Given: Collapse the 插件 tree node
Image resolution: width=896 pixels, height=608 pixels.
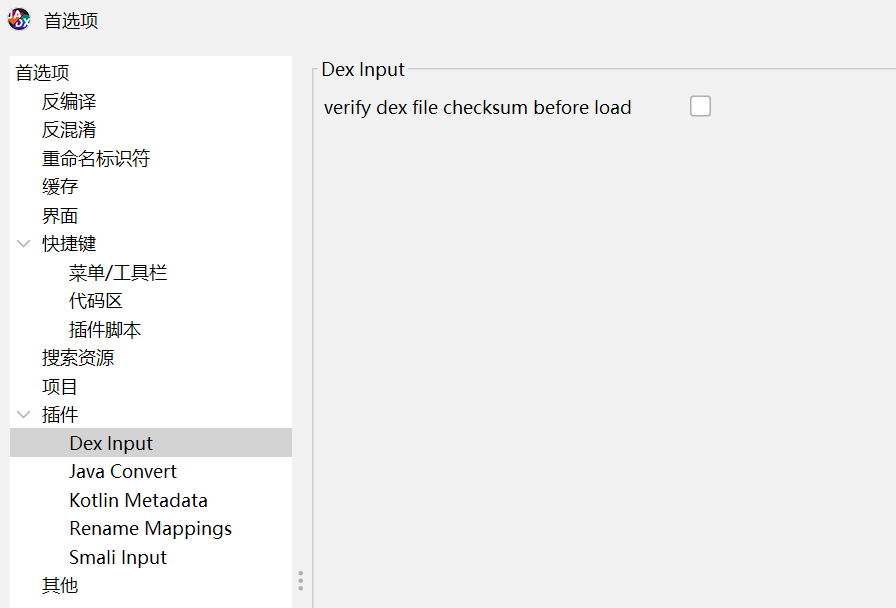Looking at the screenshot, I should click(24, 414).
